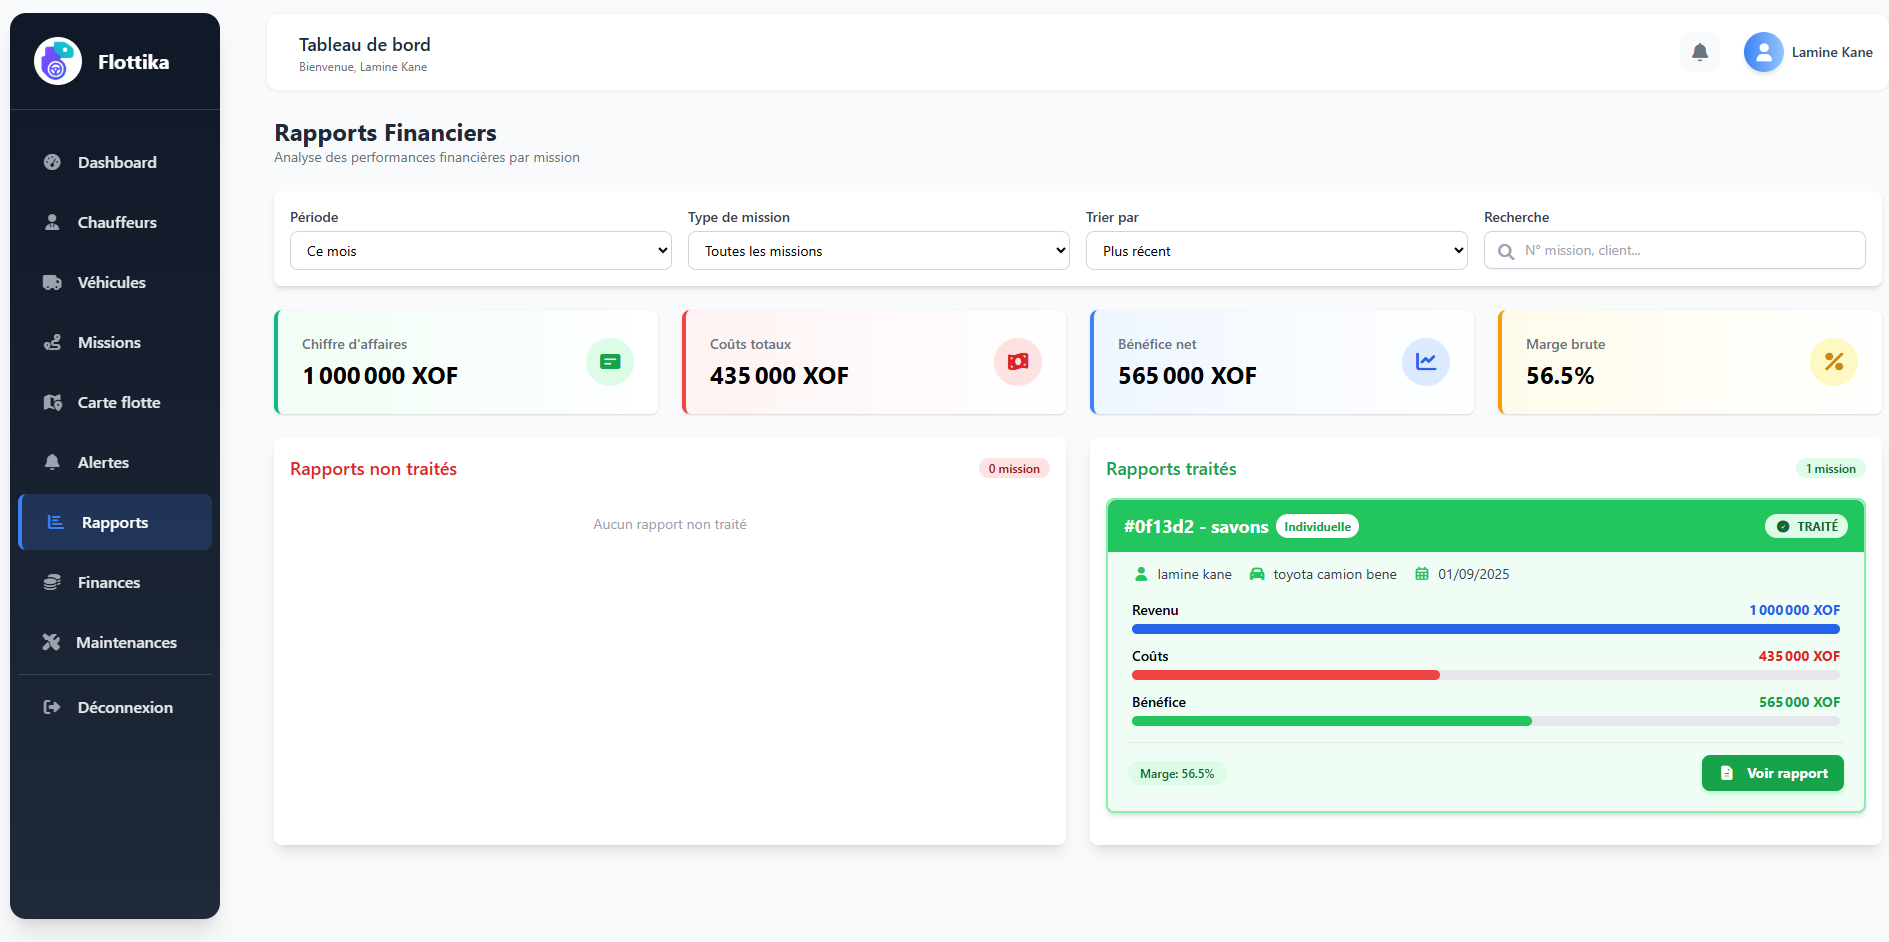Click Déconnexion to log out

click(x=124, y=707)
